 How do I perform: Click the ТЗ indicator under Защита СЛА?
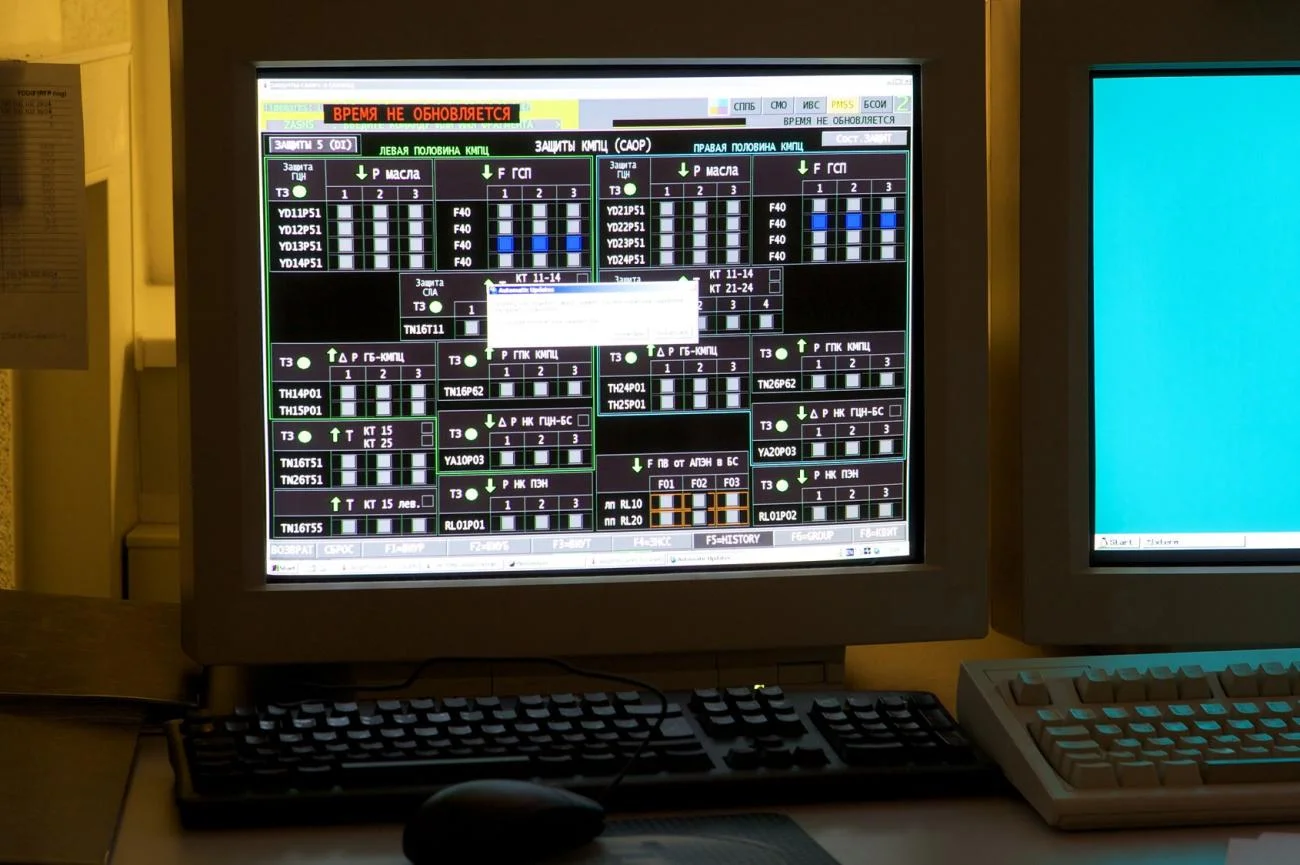click(x=435, y=307)
